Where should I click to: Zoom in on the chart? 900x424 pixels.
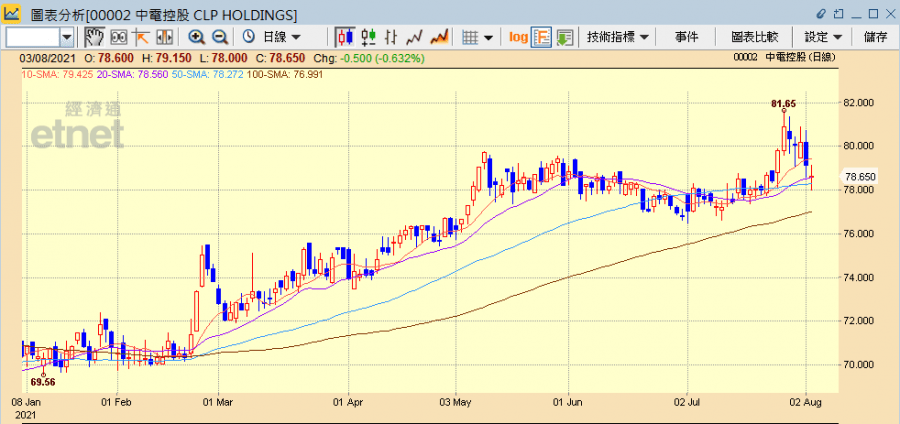(197, 37)
